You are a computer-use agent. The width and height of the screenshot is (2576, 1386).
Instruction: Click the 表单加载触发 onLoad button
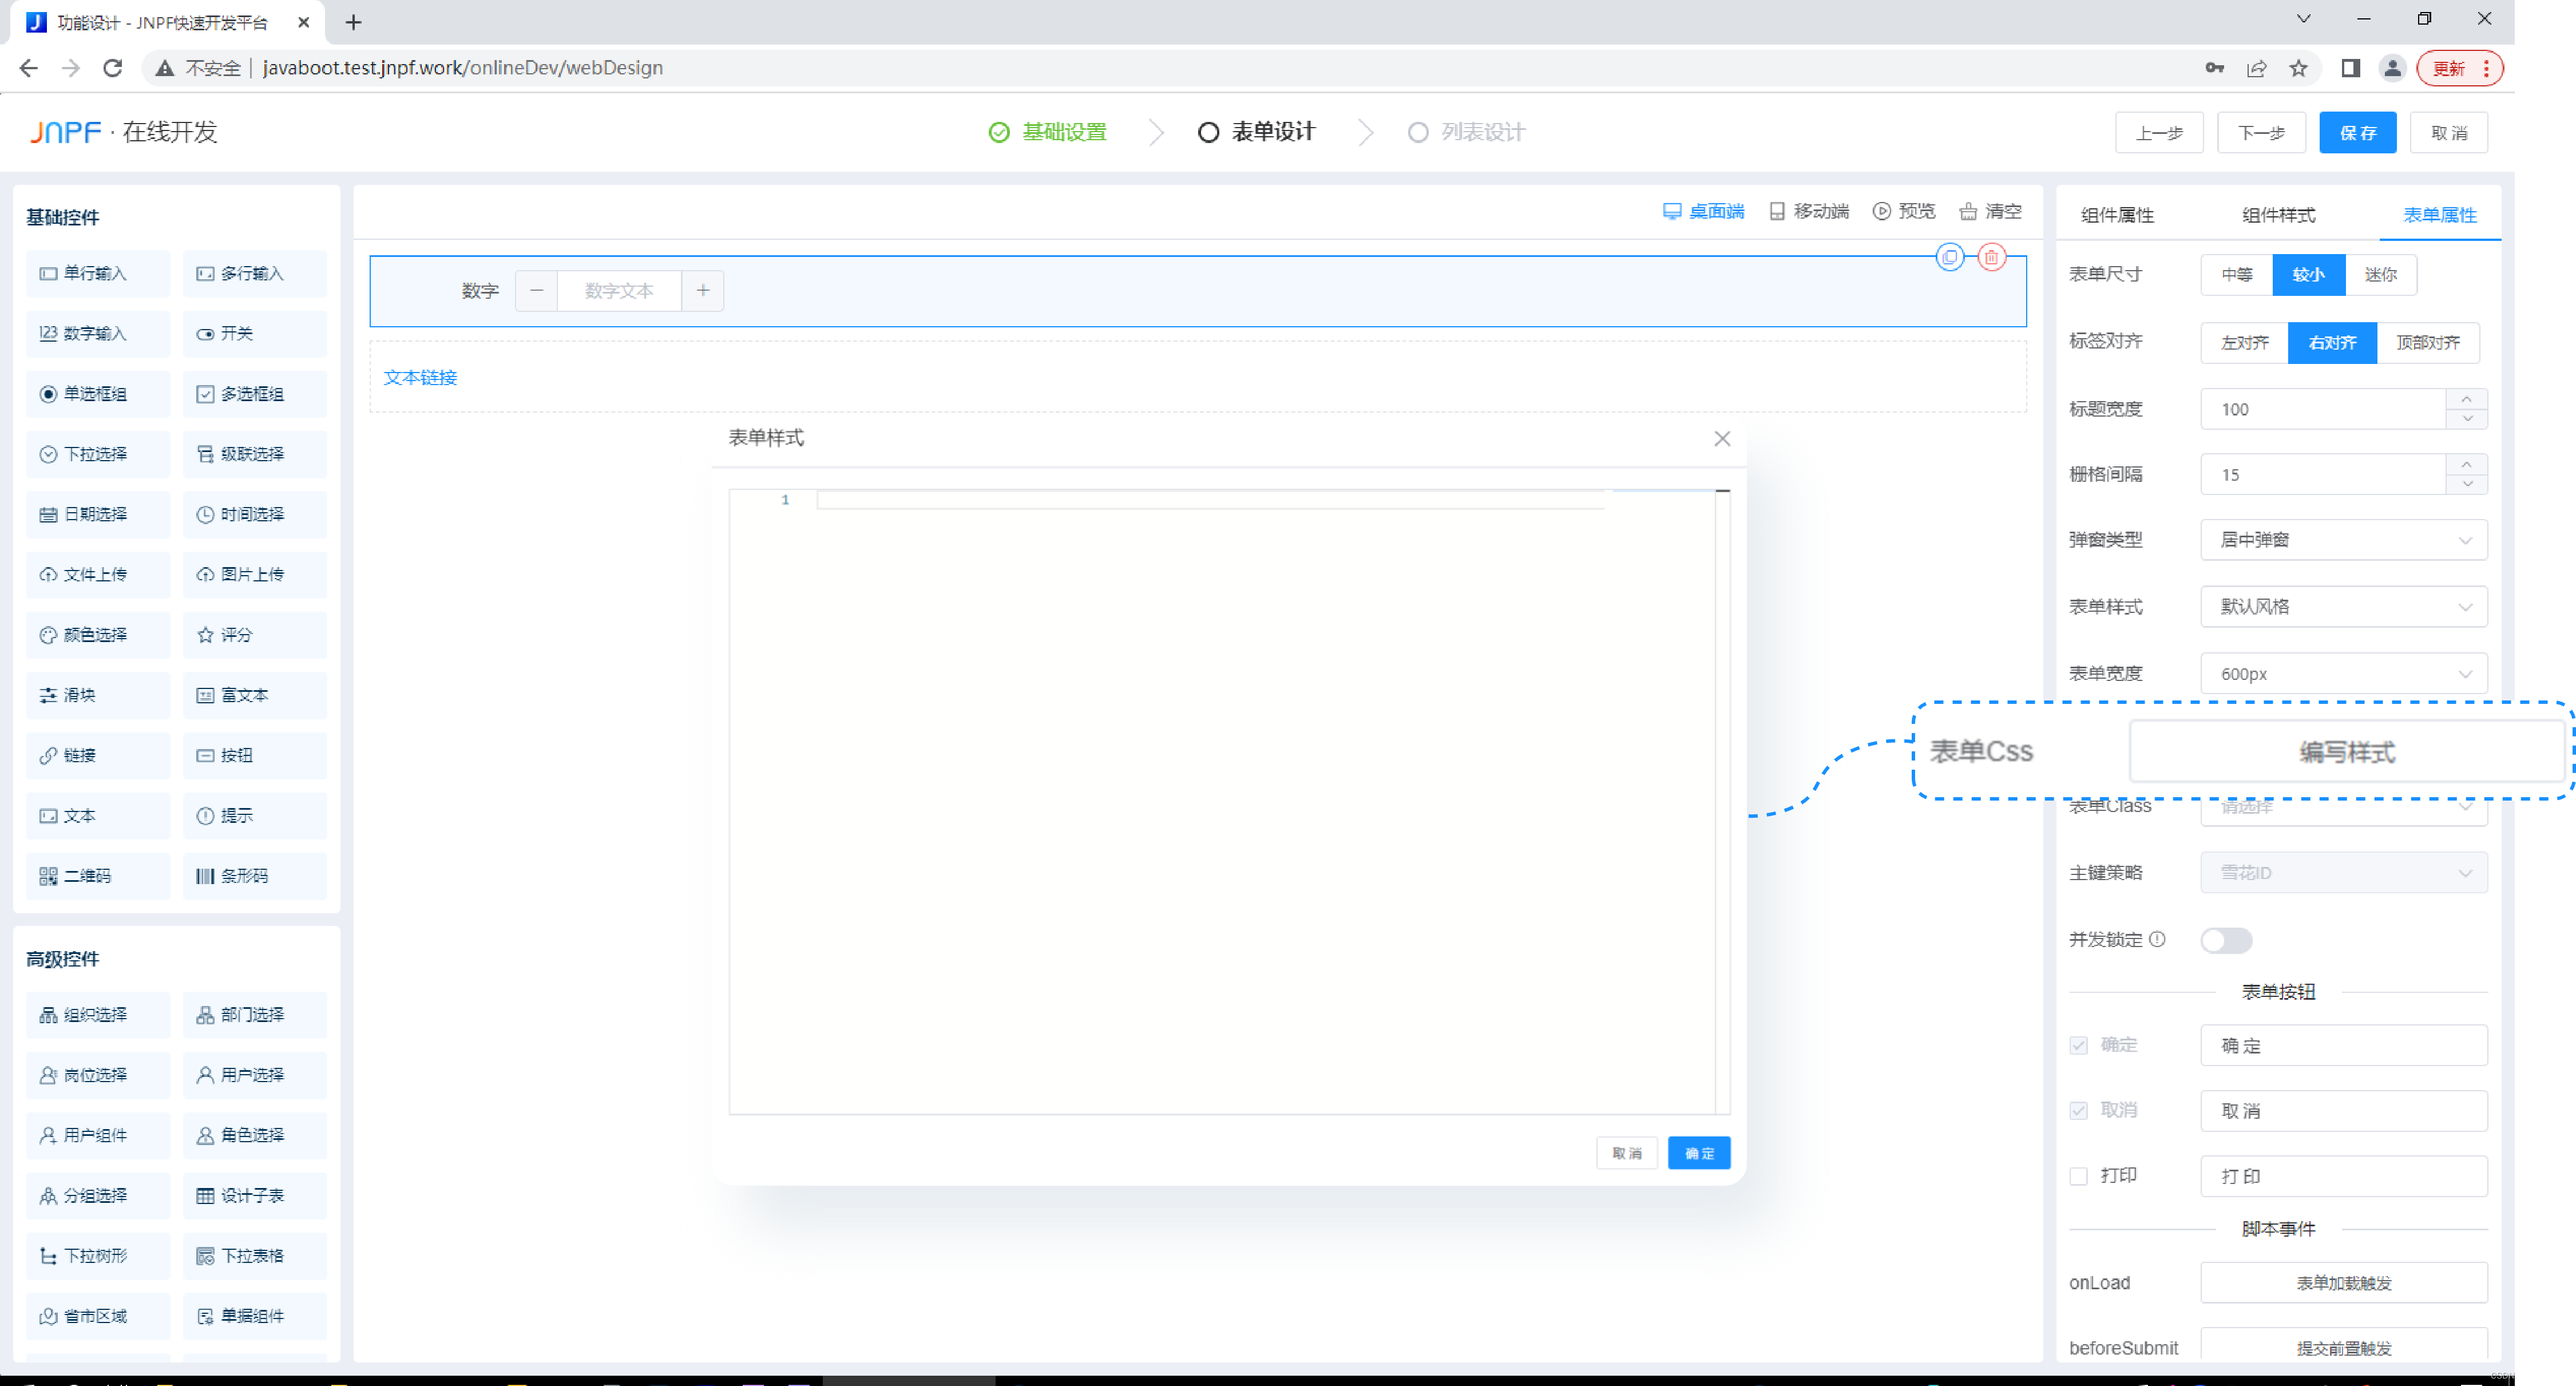tap(2344, 1283)
